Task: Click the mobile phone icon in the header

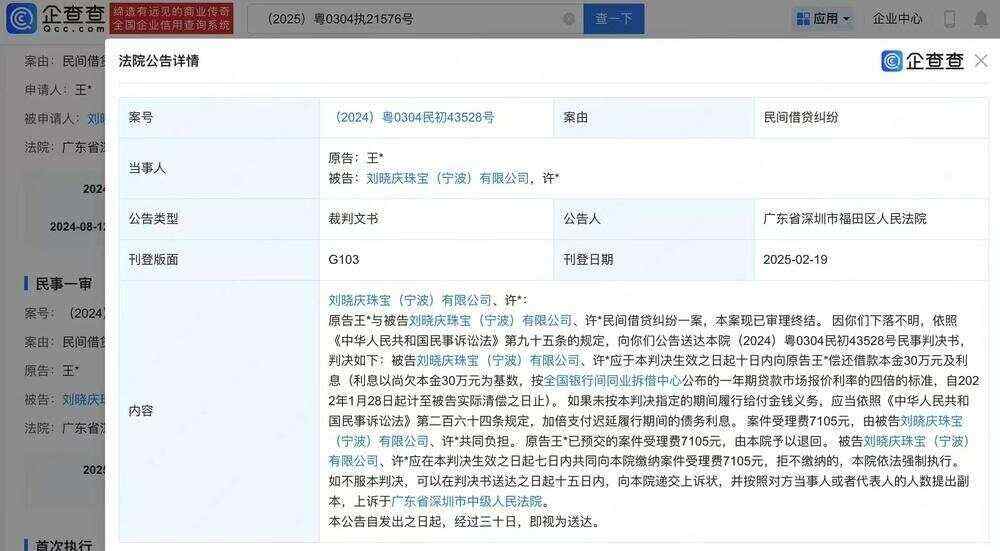Action: [950, 19]
